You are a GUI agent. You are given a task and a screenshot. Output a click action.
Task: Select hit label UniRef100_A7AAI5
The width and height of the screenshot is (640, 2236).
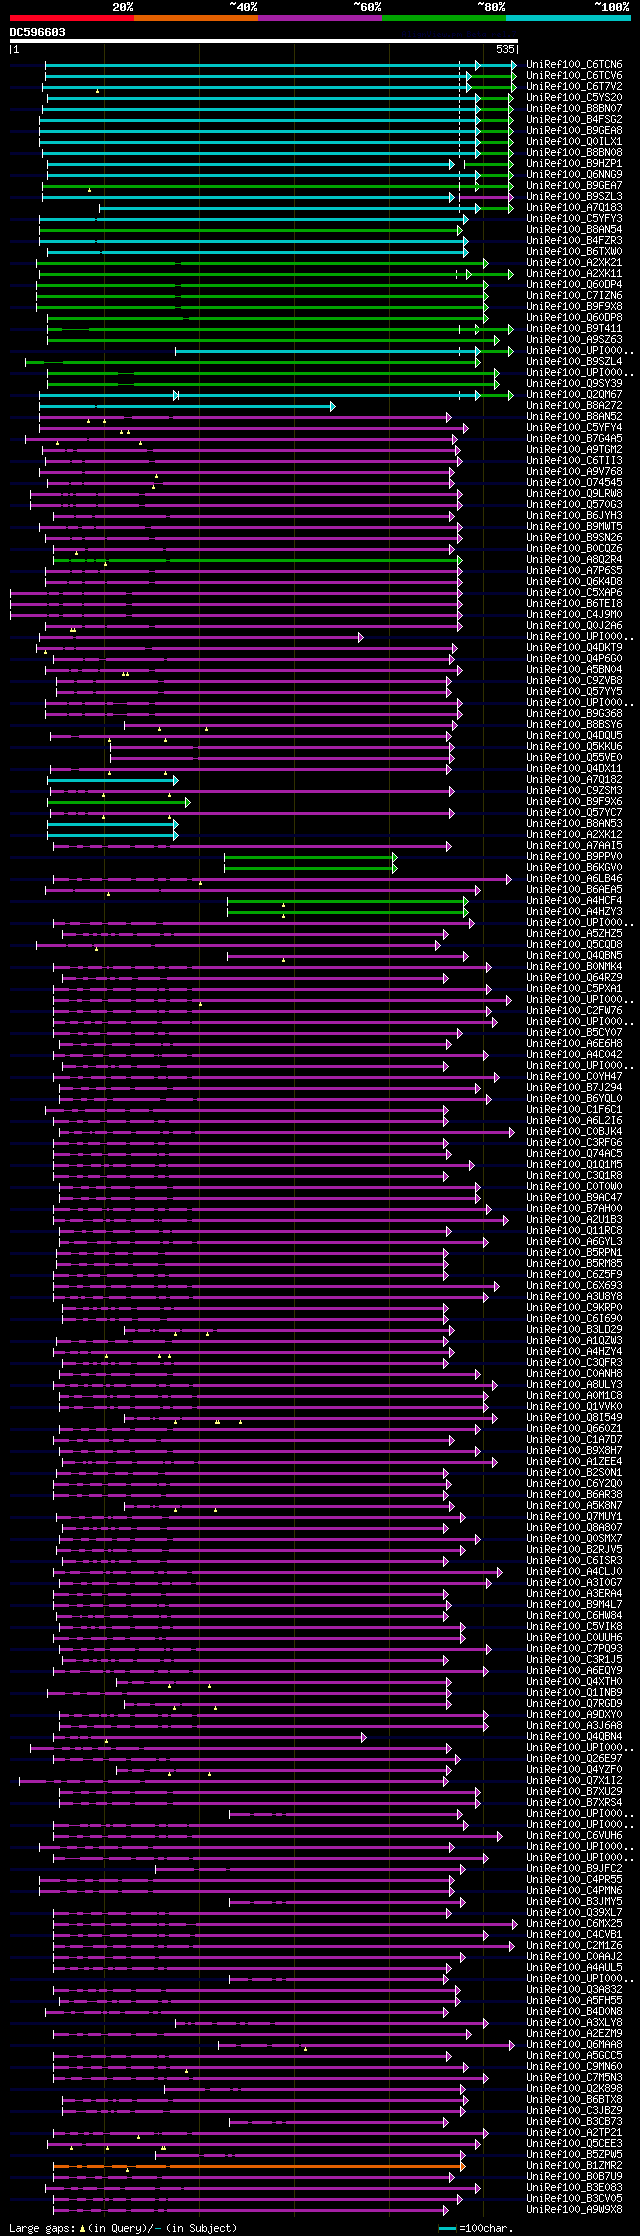click(x=574, y=846)
